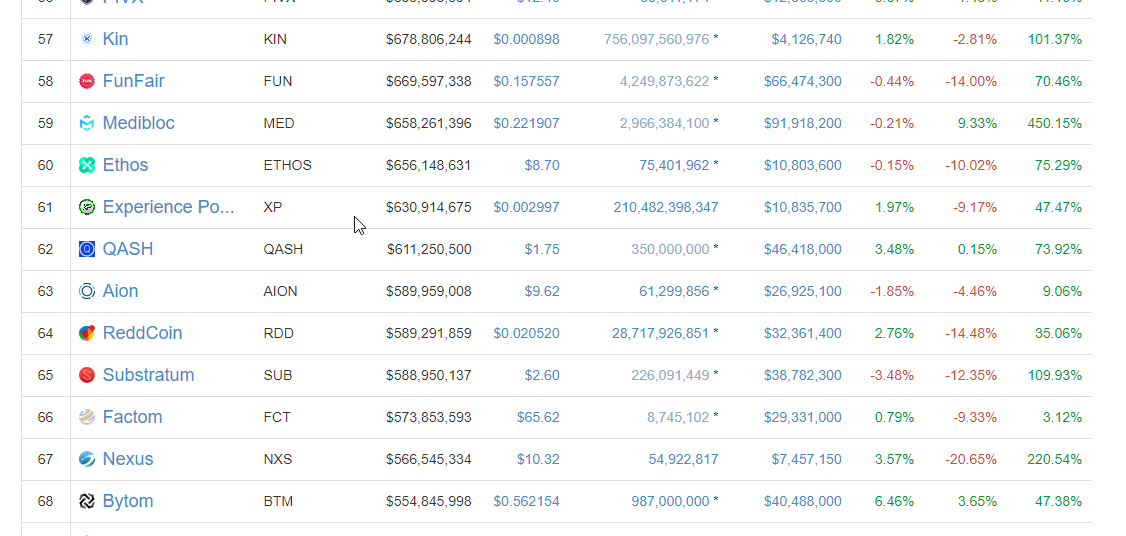Open the Aion coin page link
Screen dimensions: 1126x536
tap(121, 291)
